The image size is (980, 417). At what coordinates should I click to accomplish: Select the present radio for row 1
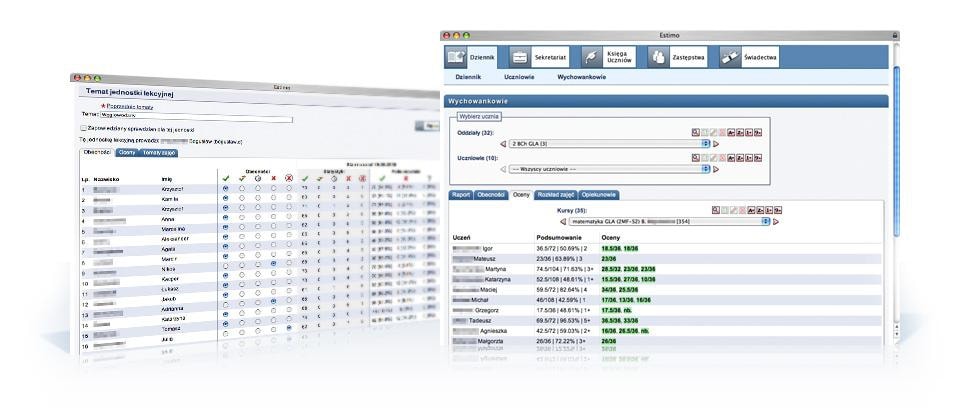pos(226,189)
